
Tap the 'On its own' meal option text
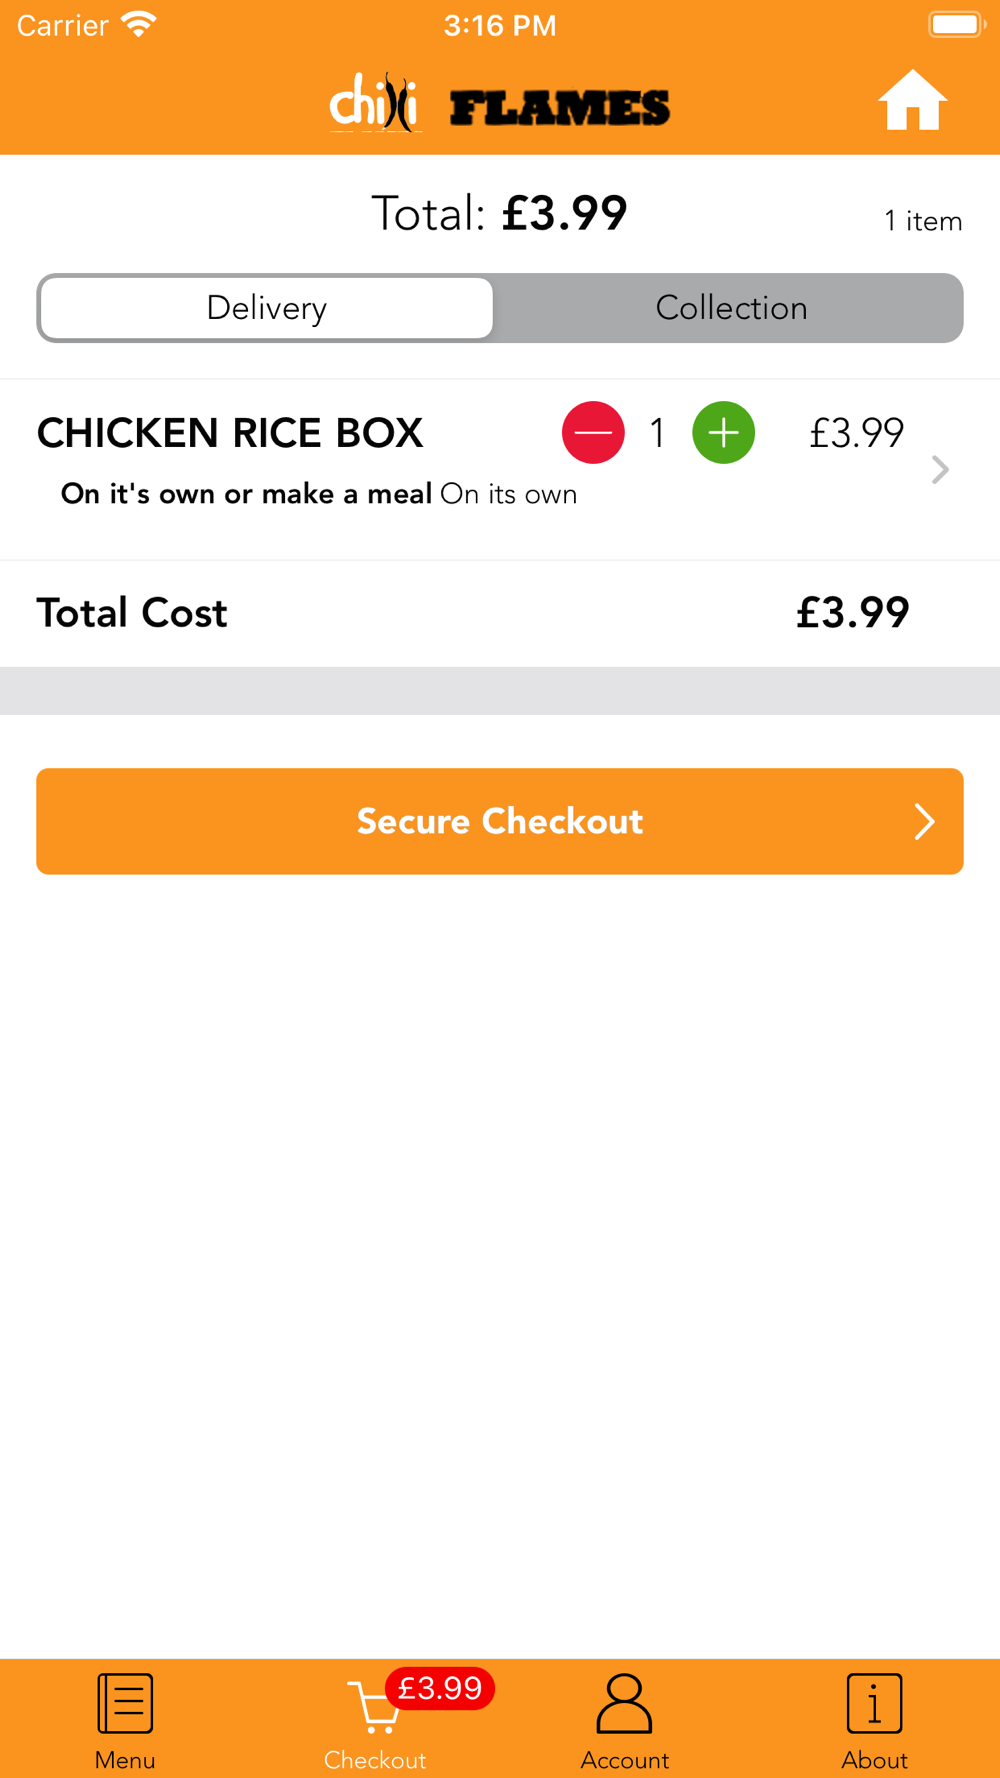tap(508, 494)
